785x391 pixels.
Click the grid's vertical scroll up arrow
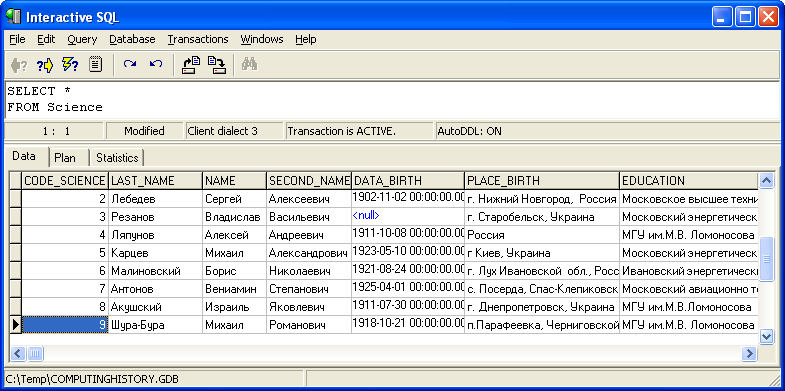pyautogui.click(x=766, y=181)
